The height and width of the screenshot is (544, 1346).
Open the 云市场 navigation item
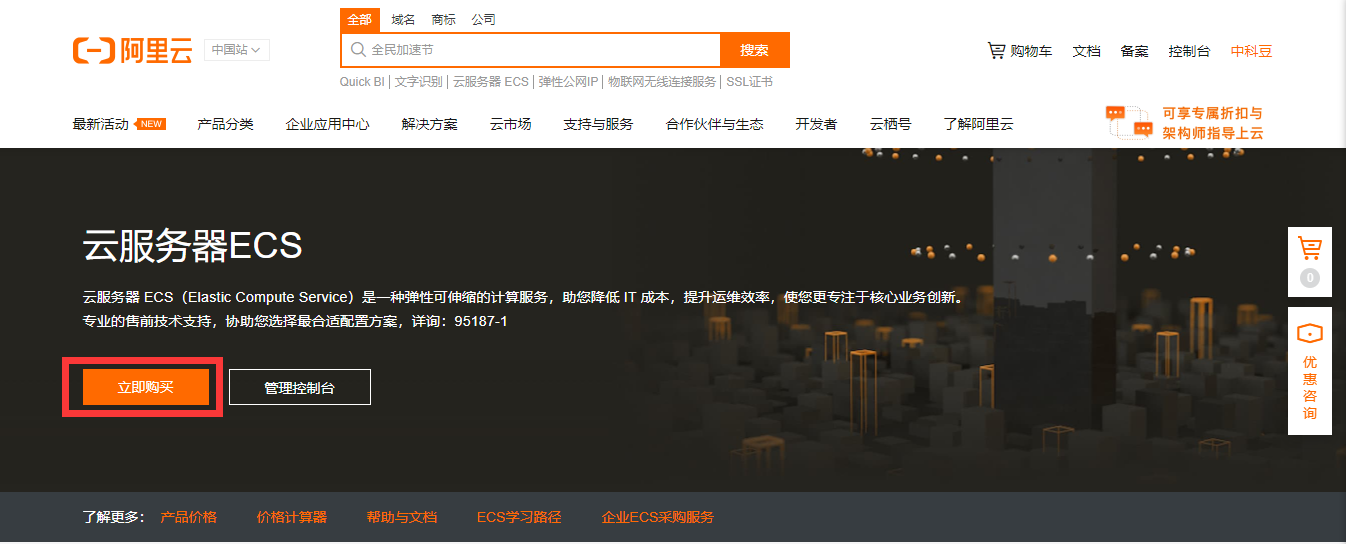[x=511, y=124]
